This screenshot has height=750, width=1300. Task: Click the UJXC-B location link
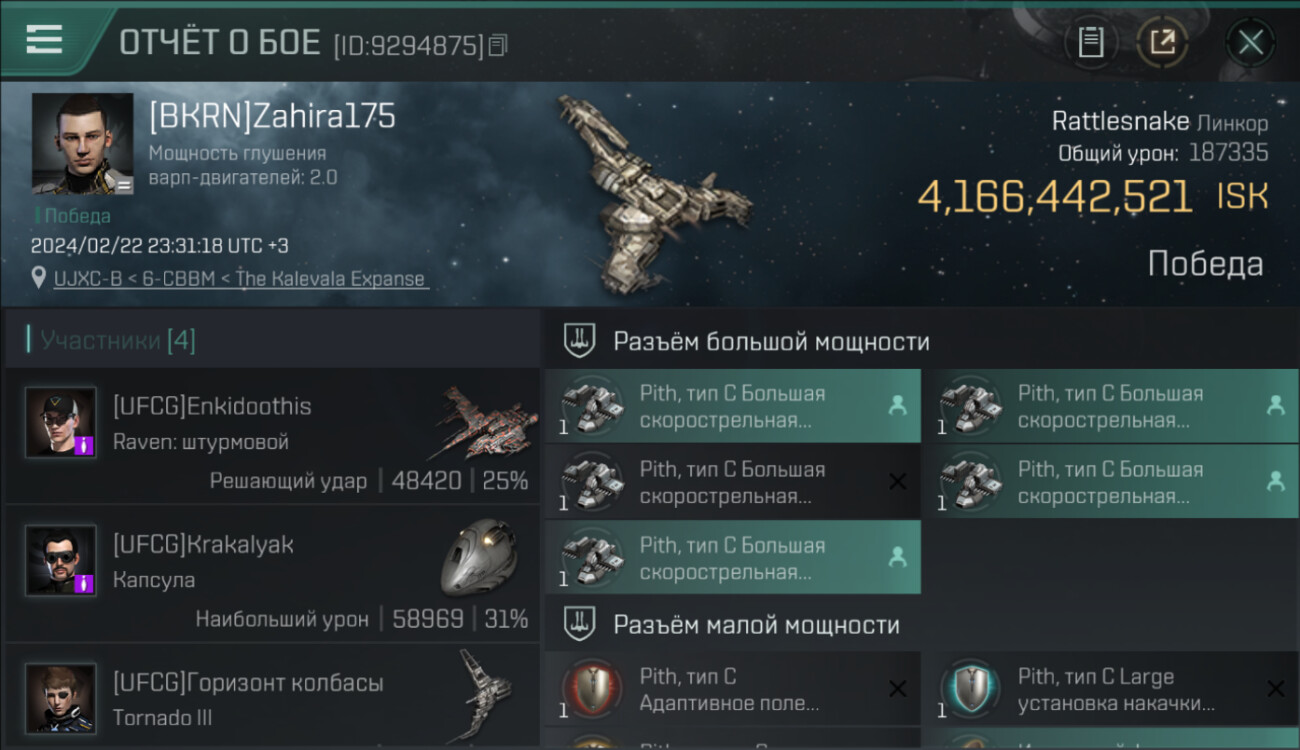click(241, 279)
